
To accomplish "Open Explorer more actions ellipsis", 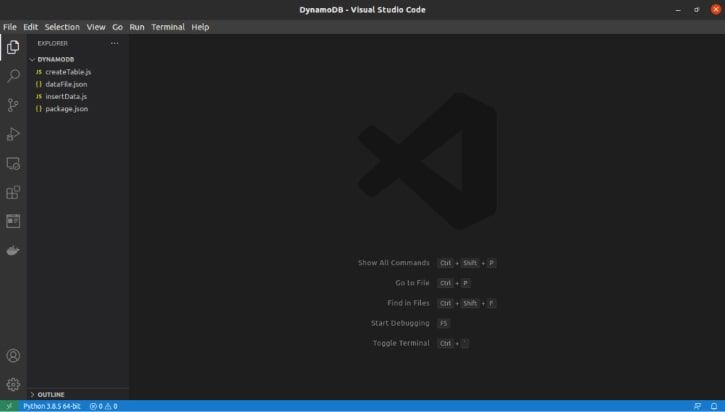I will click(x=114, y=43).
